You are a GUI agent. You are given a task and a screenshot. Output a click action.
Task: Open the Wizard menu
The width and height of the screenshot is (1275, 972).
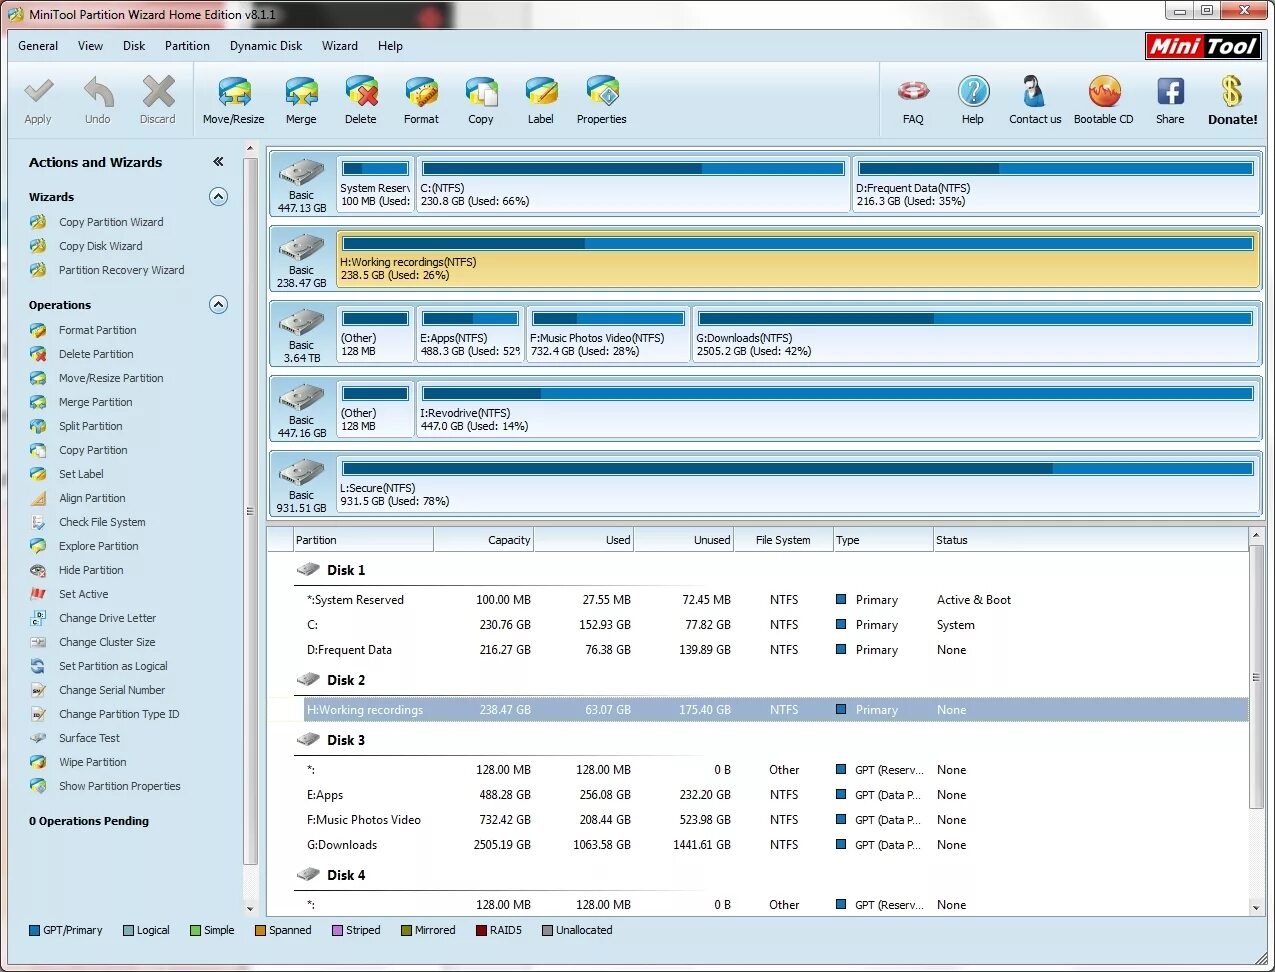[340, 46]
